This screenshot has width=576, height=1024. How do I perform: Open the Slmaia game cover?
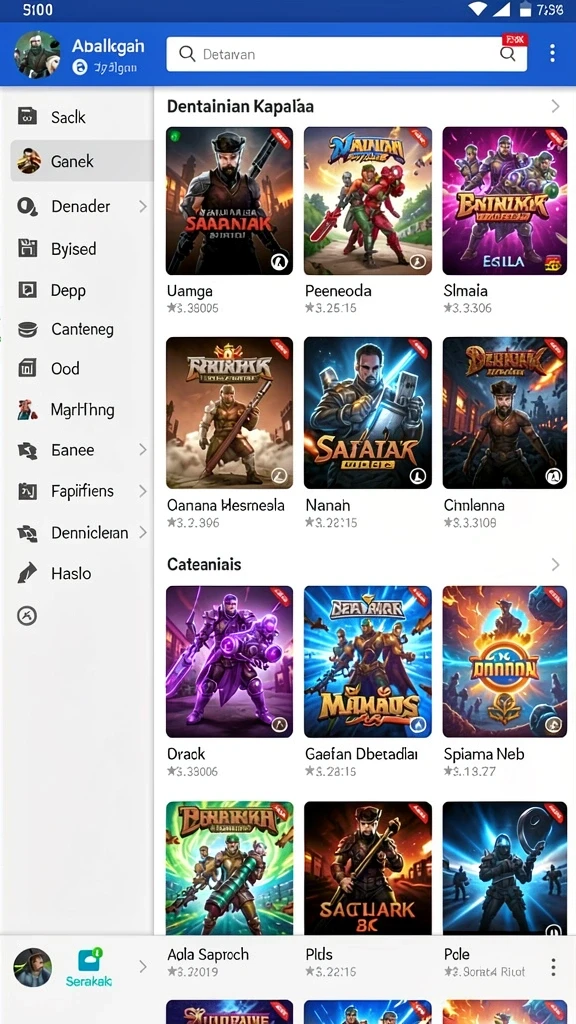click(x=505, y=201)
